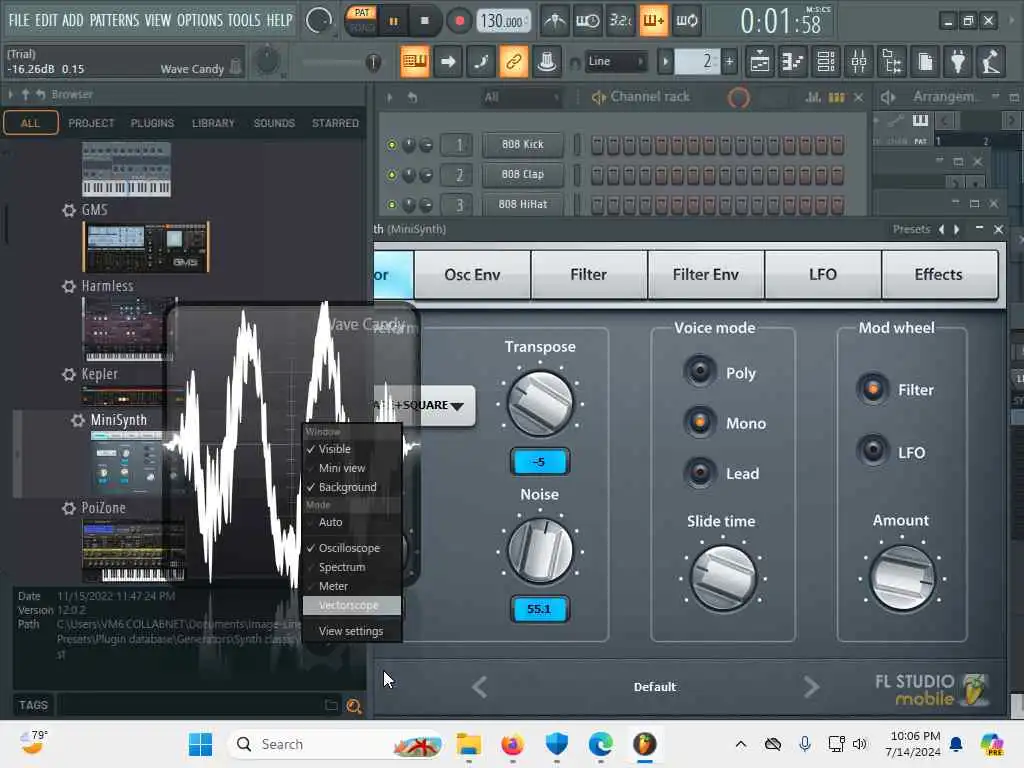Open the Channel rack toolbar icon
1024x768 pixels.
click(826, 62)
